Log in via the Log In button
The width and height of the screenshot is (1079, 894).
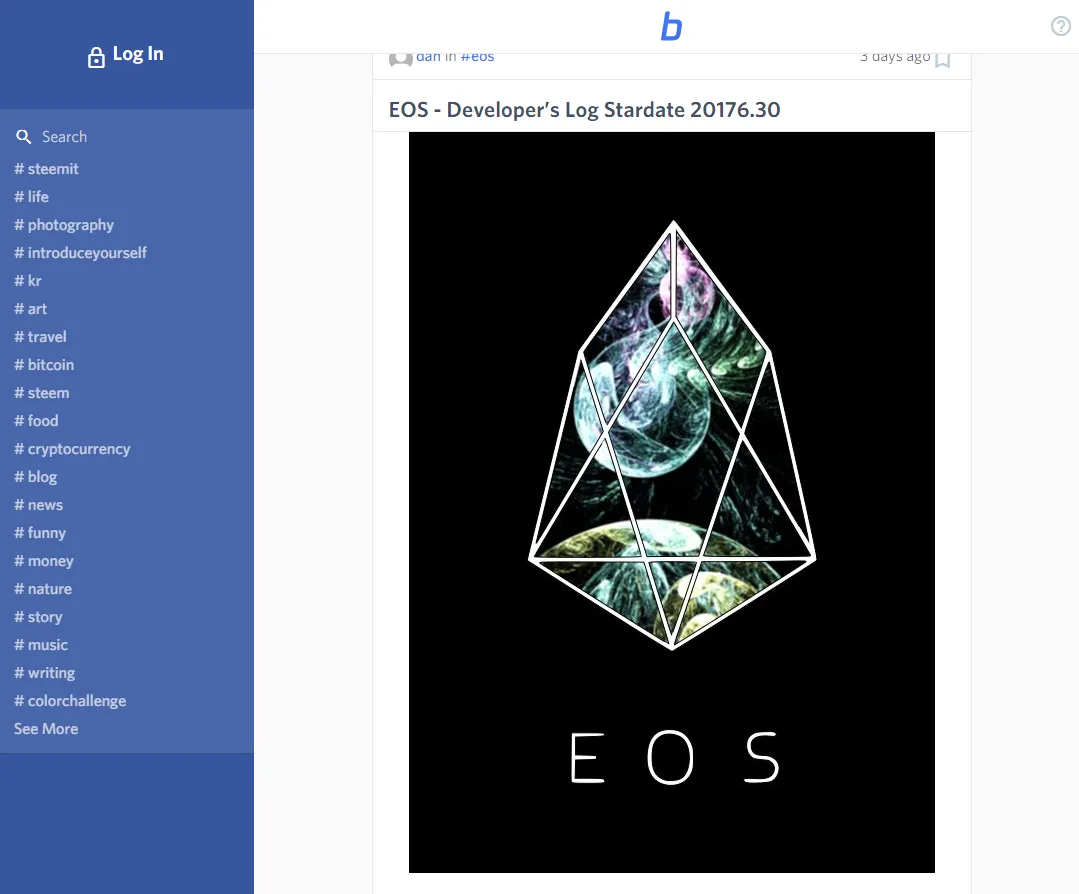point(126,54)
